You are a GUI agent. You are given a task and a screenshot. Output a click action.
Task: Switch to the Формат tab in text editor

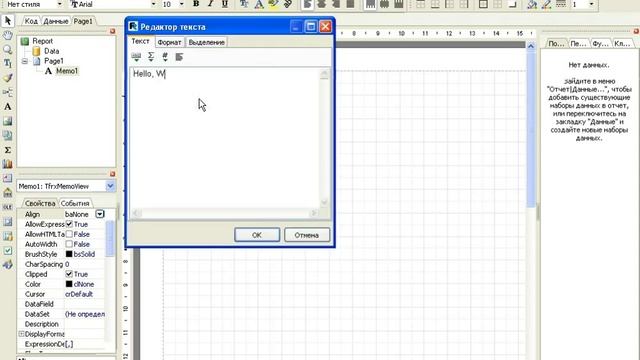pos(169,42)
